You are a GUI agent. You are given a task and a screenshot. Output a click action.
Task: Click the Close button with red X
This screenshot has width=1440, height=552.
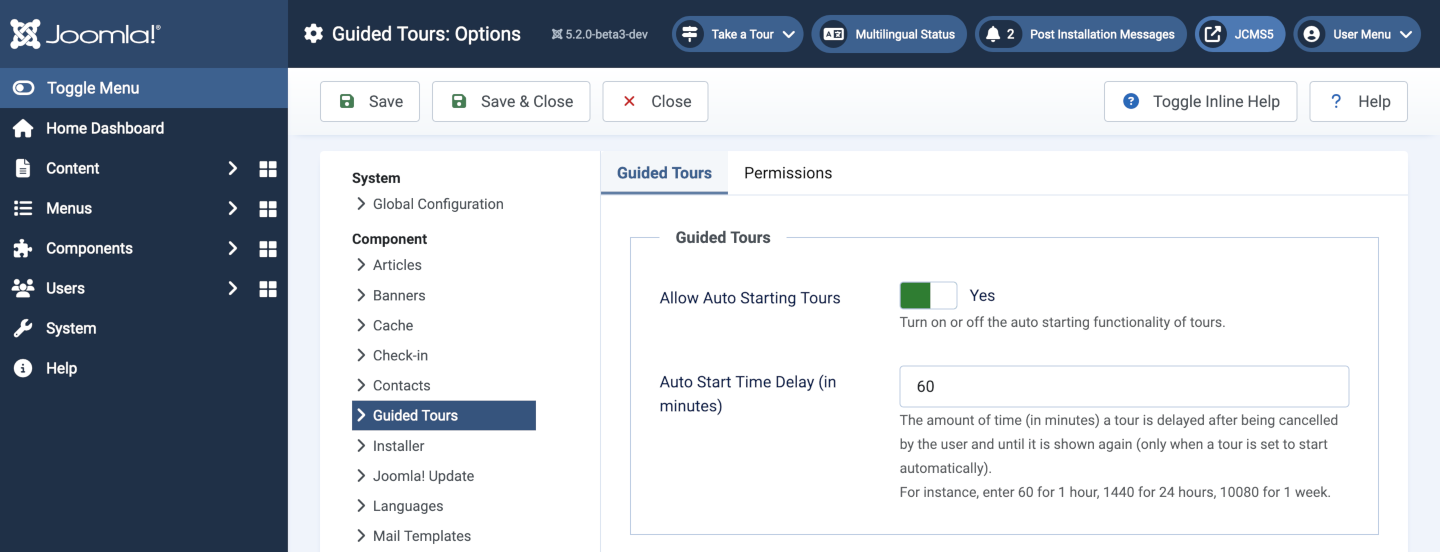coord(655,101)
